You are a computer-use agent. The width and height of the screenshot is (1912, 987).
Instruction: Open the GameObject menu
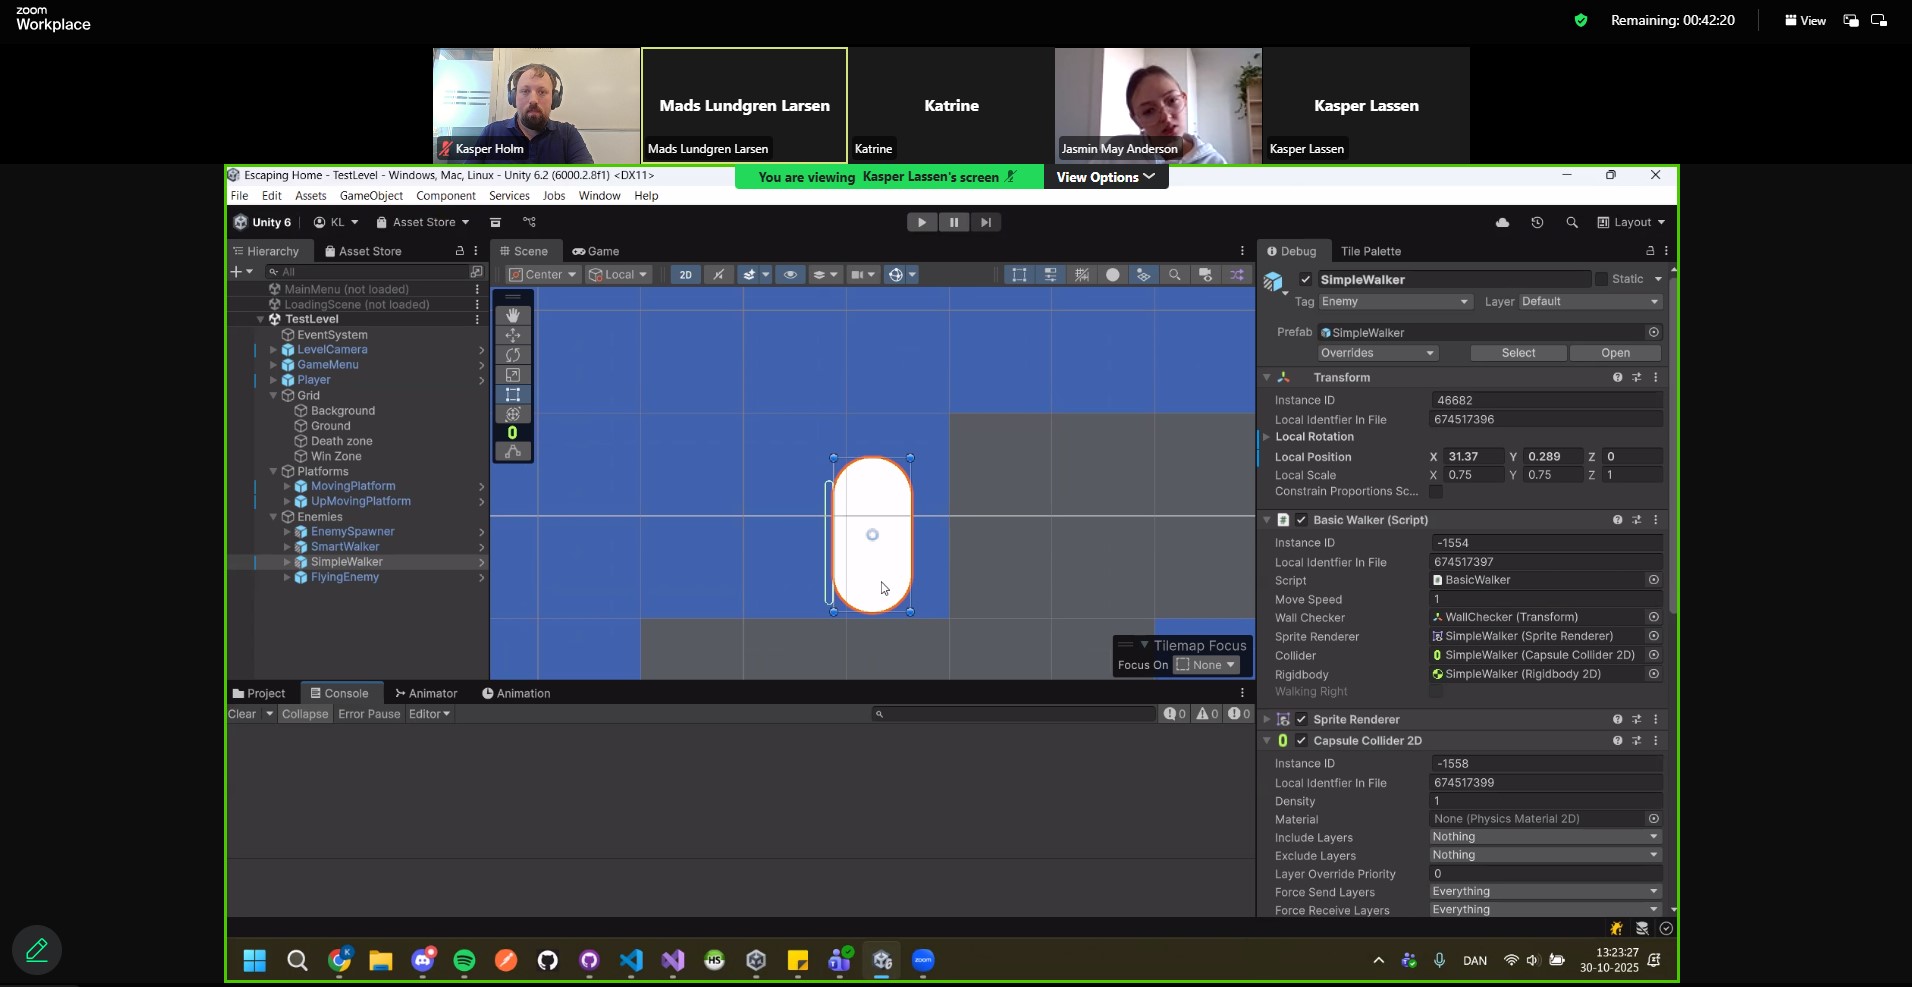click(371, 196)
